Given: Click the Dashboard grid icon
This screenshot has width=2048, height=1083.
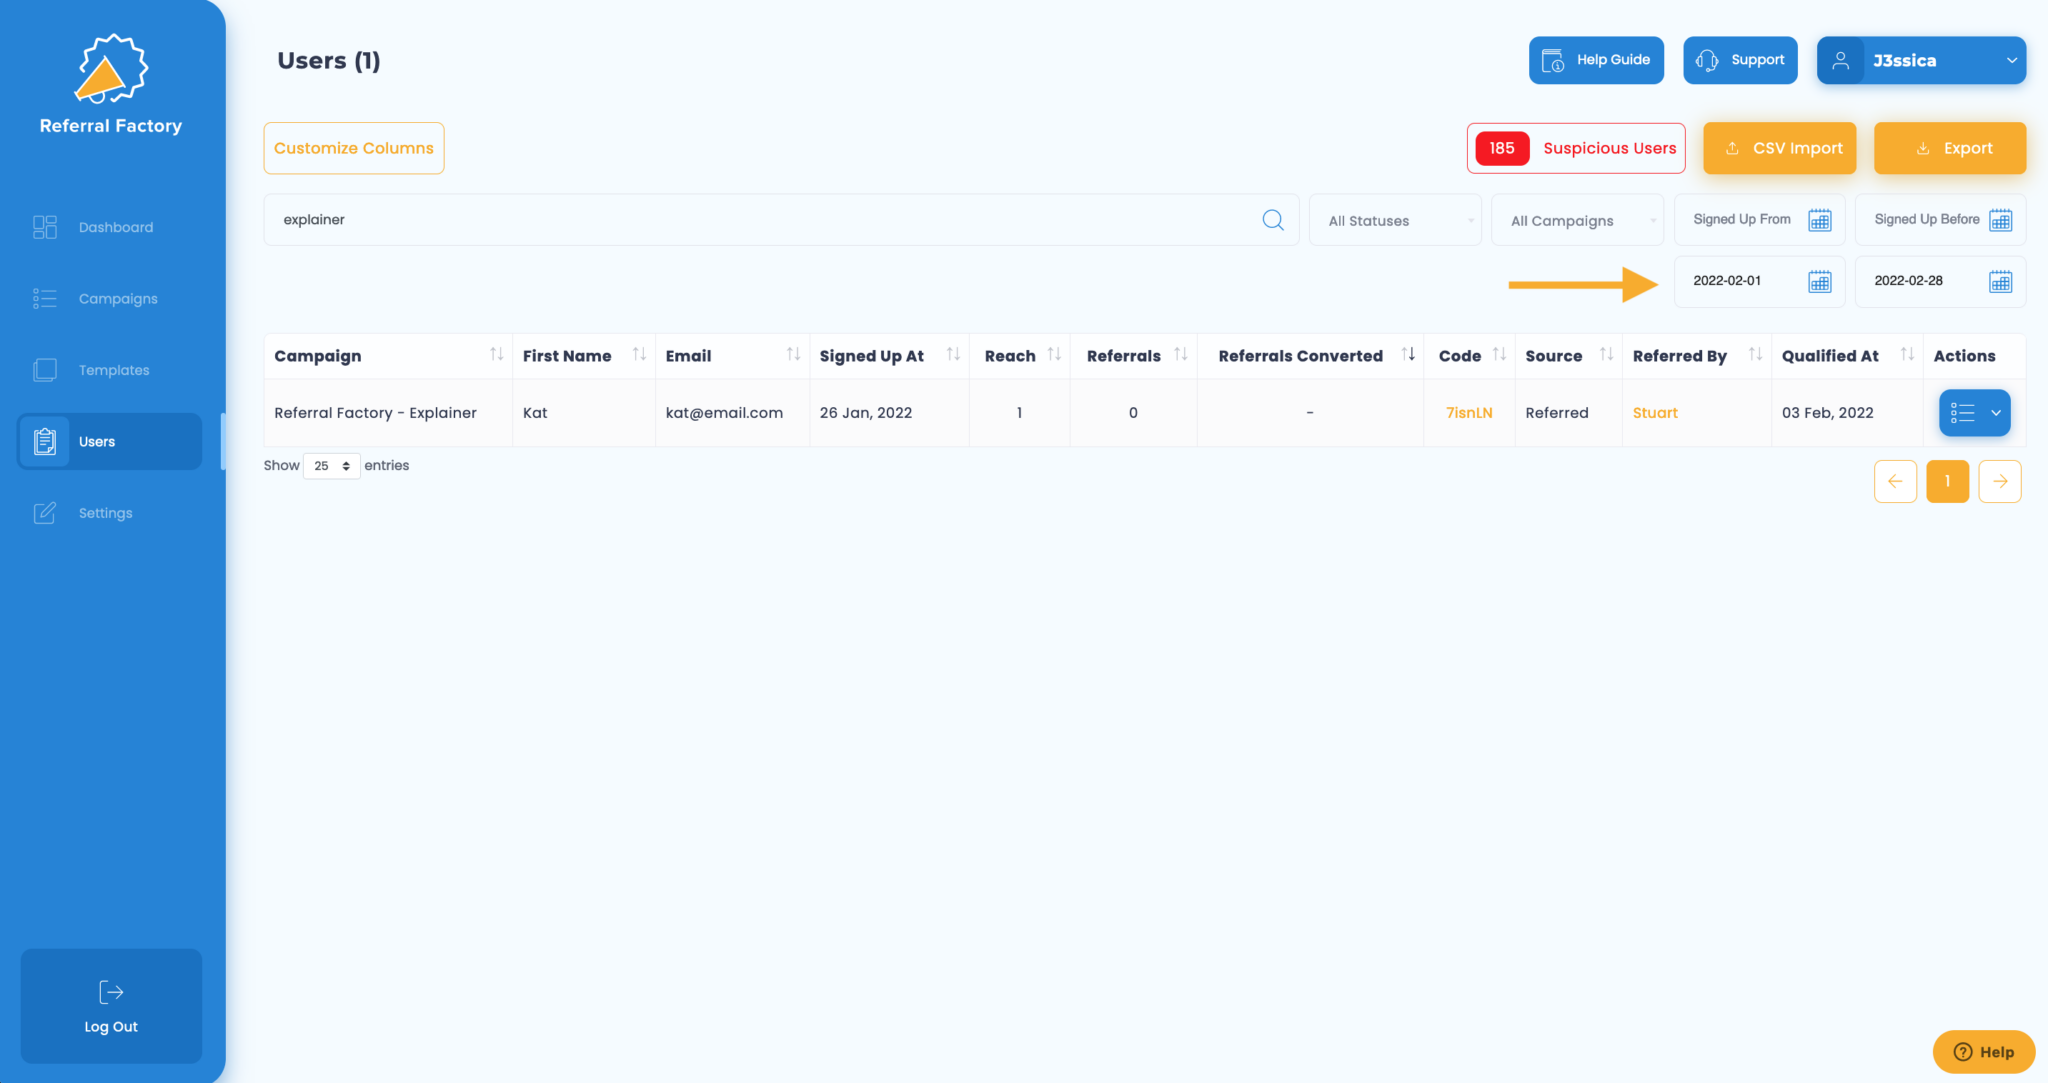Looking at the screenshot, I should click(x=45, y=227).
